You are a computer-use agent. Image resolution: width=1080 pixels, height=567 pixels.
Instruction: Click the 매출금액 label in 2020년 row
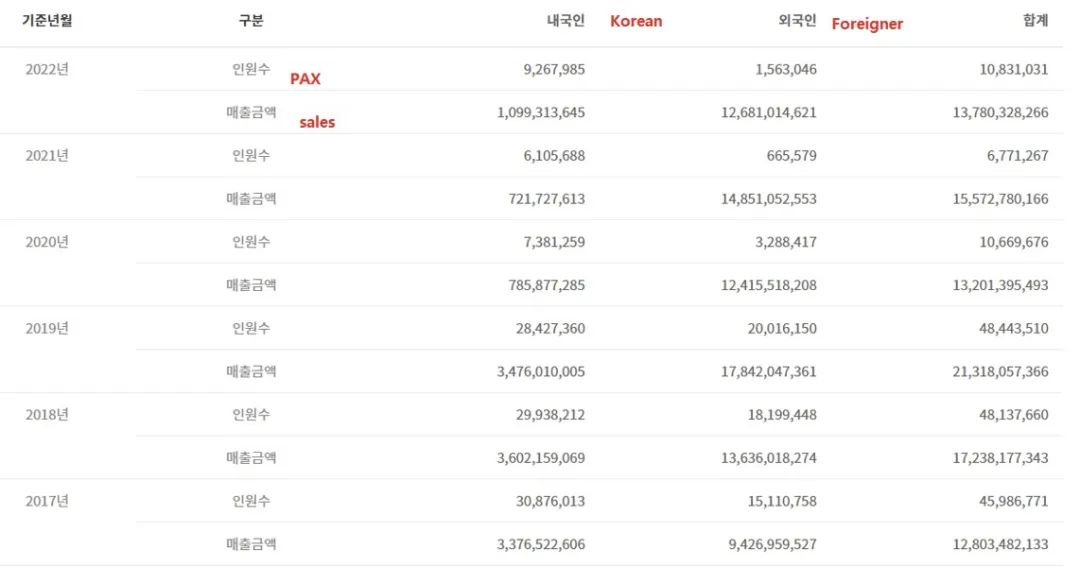pyautogui.click(x=251, y=285)
